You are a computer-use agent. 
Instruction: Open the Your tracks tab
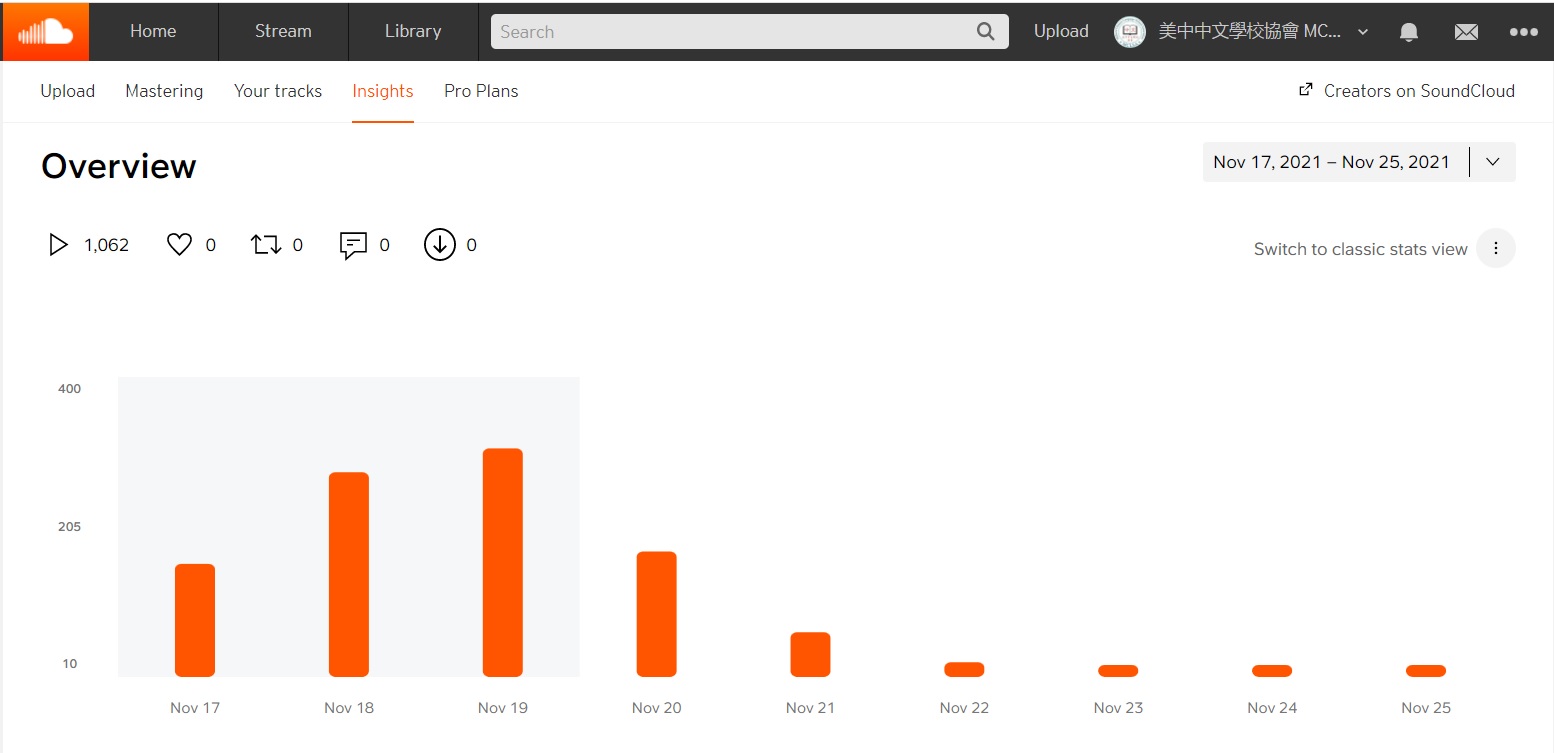point(278,91)
